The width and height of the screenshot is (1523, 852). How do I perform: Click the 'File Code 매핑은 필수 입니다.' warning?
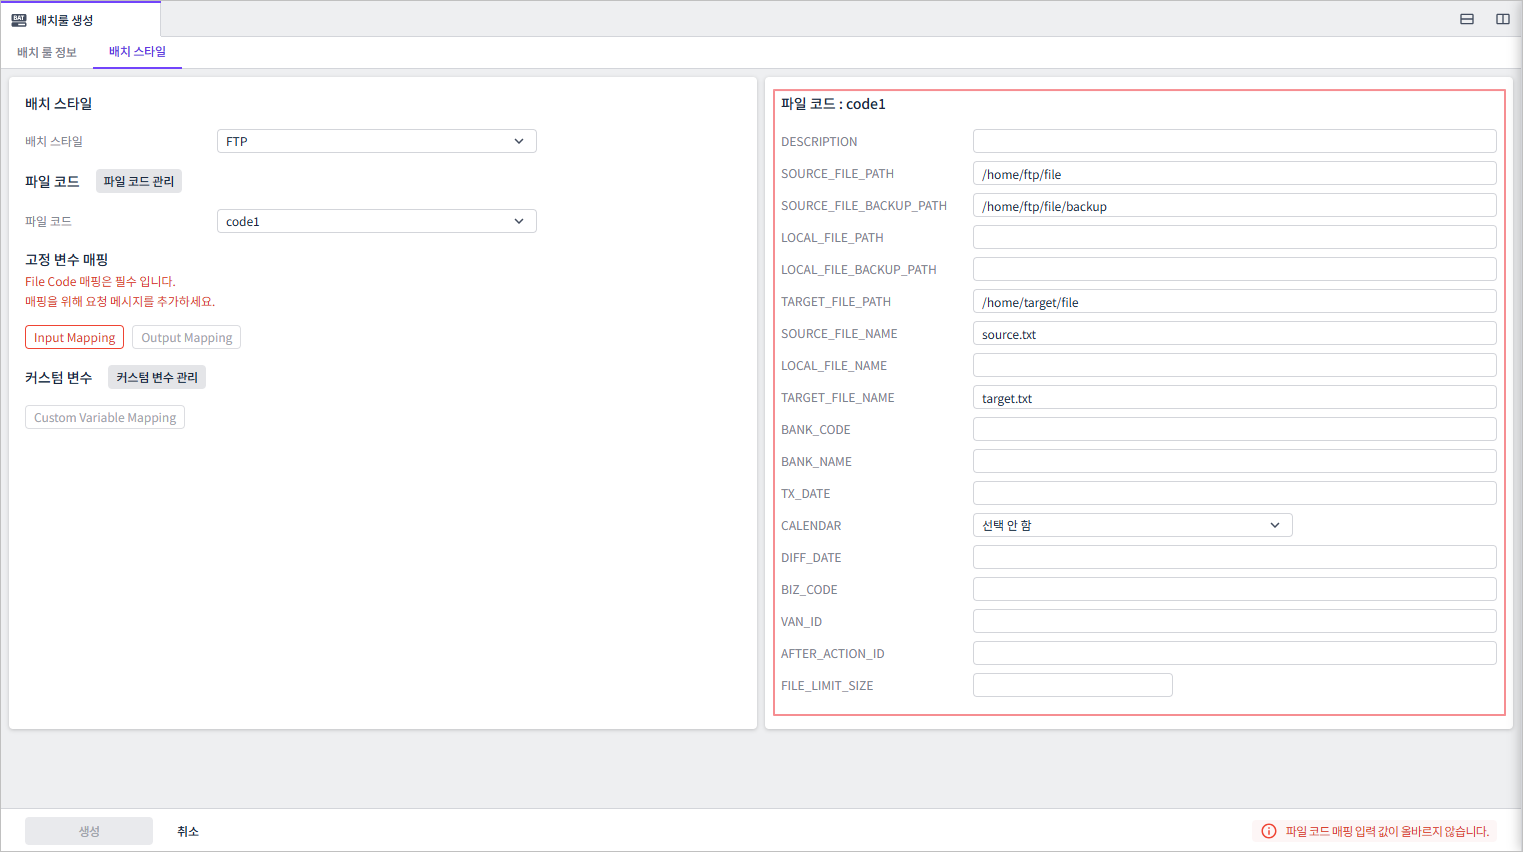click(x=100, y=282)
